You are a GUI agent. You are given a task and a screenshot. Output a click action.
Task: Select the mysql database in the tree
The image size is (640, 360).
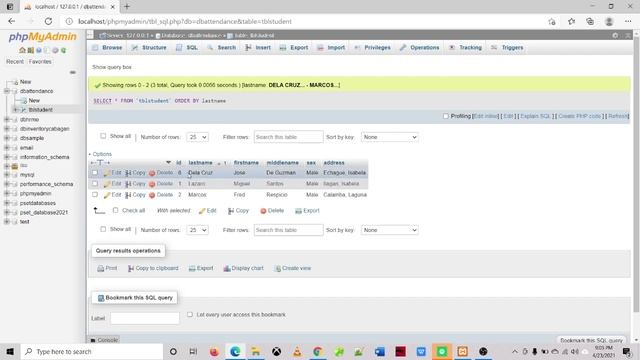(27, 175)
